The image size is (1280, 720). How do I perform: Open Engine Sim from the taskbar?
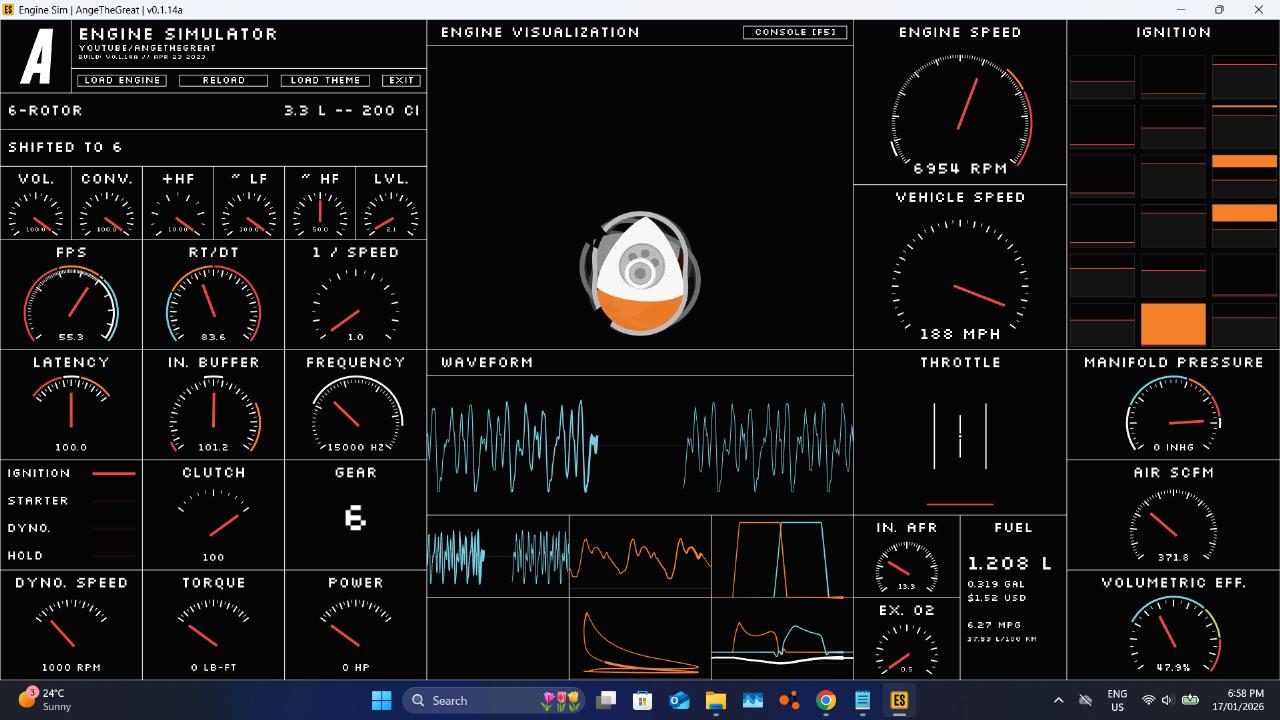tap(899, 700)
